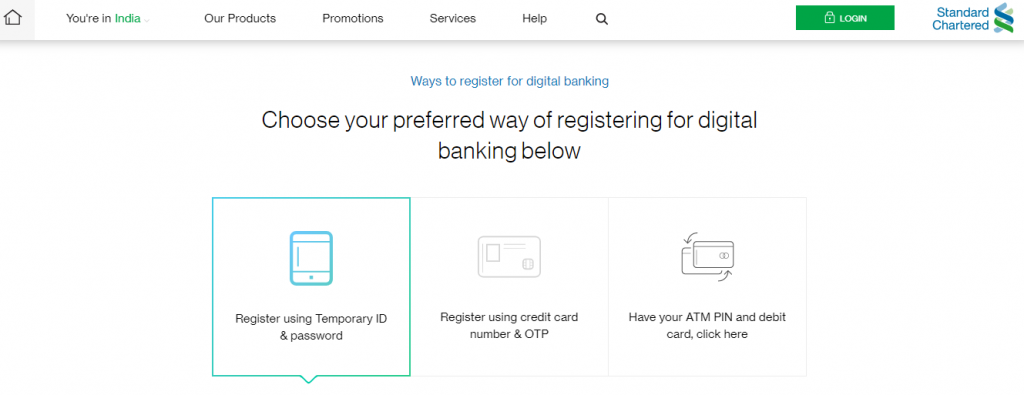Open the You're in India country selector
Image resolution: width=1024 pixels, height=395 pixels.
(x=108, y=19)
